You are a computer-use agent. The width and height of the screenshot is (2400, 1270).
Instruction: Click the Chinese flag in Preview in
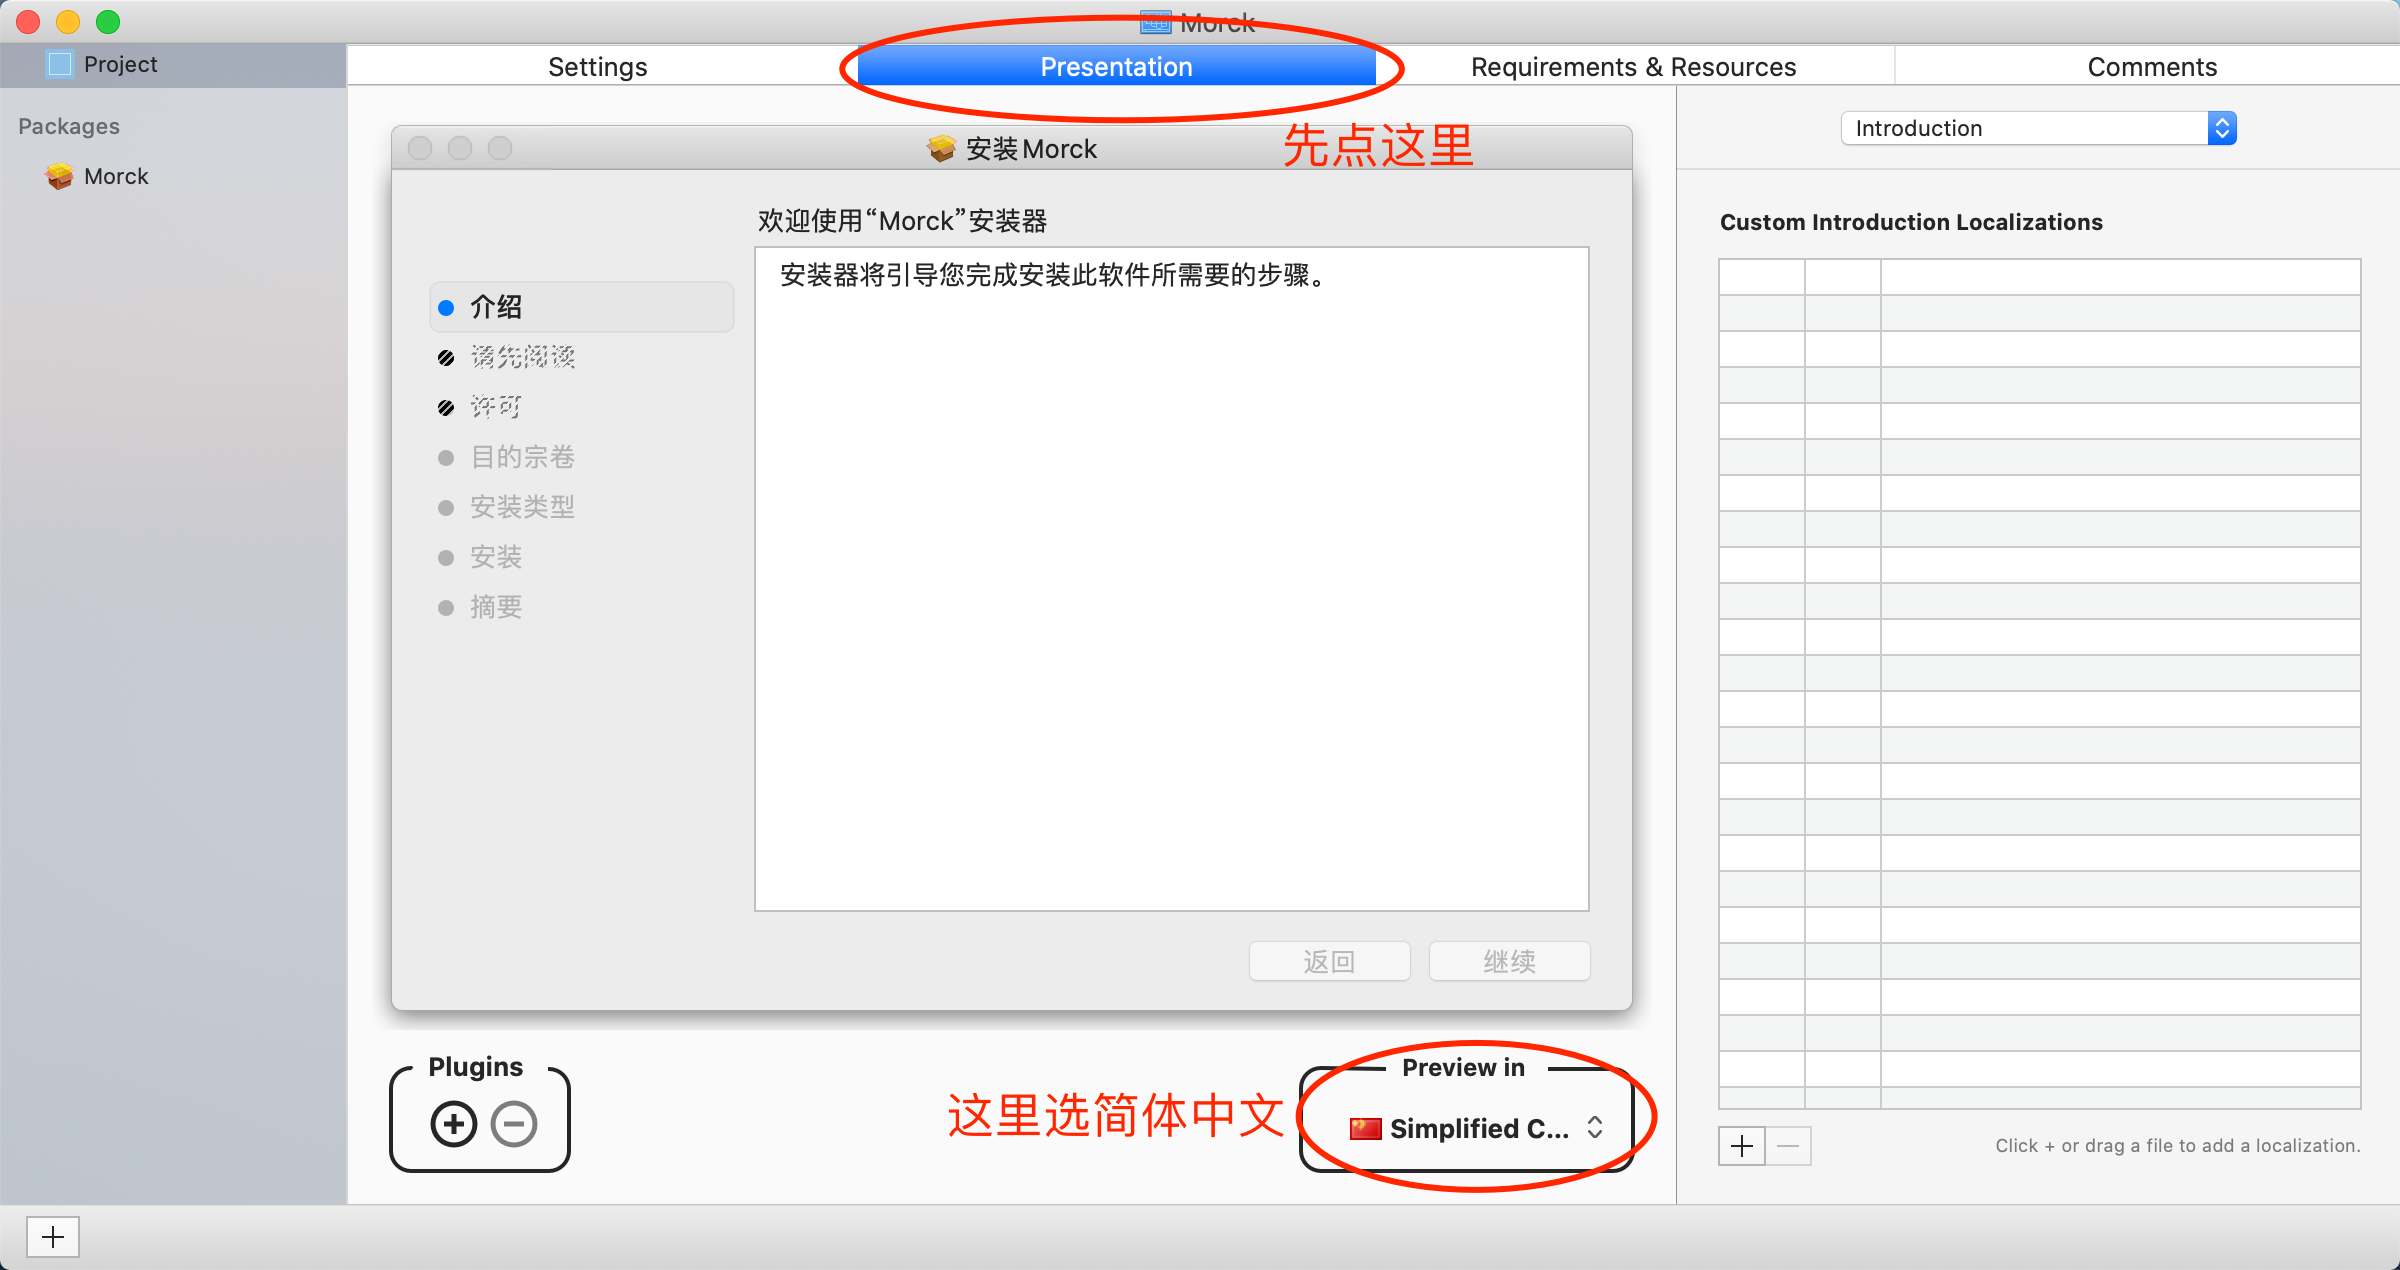(1365, 1129)
